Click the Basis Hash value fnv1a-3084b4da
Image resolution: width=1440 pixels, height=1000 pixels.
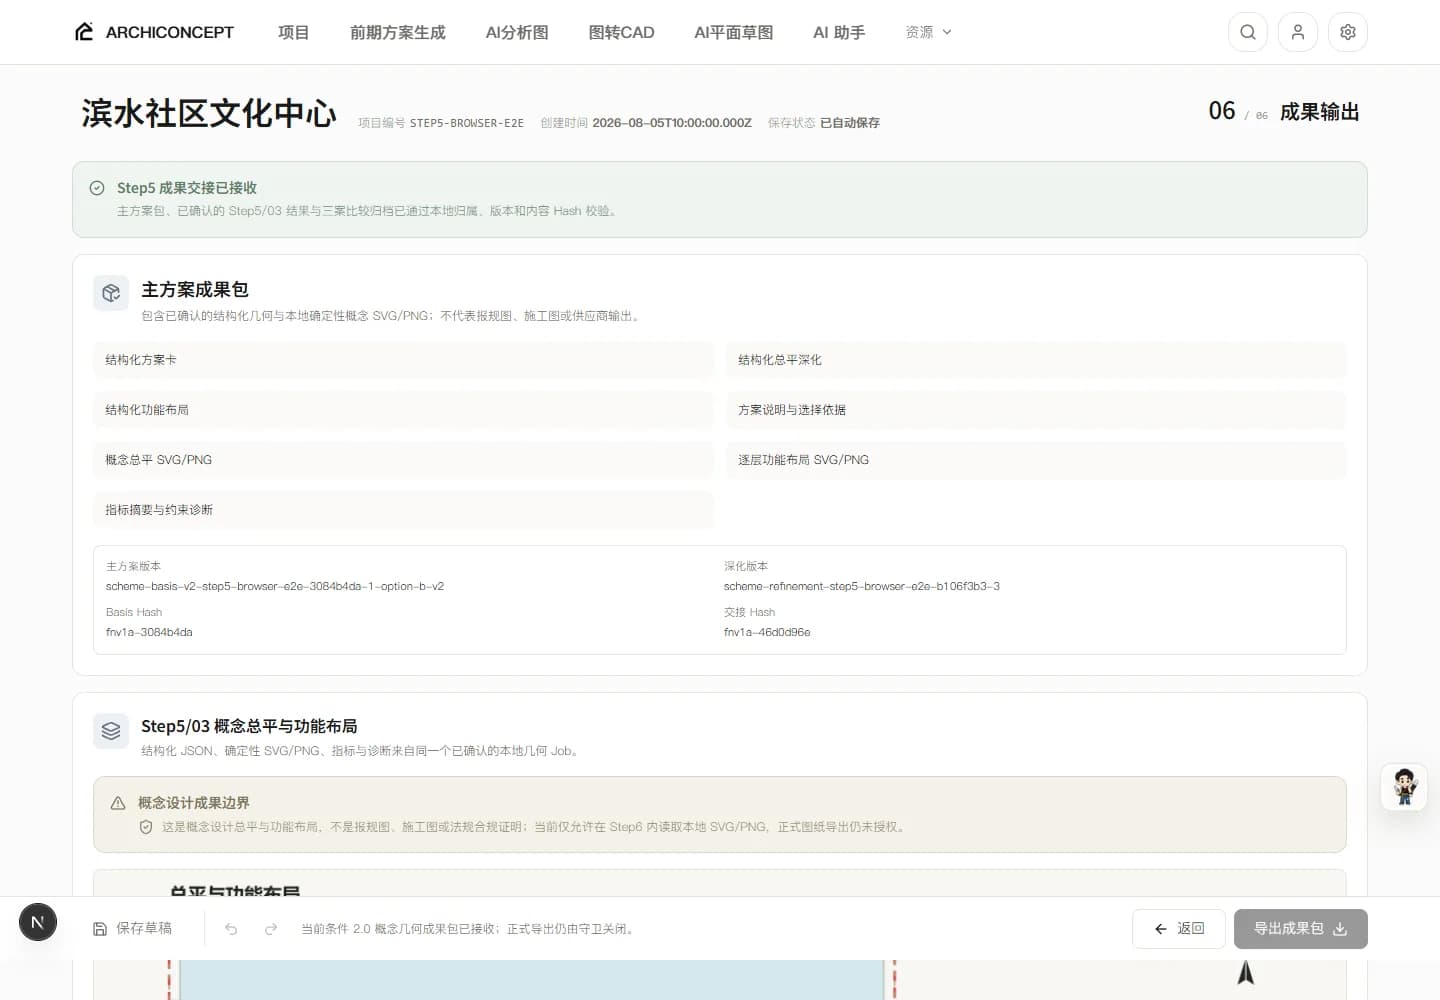[x=149, y=632]
